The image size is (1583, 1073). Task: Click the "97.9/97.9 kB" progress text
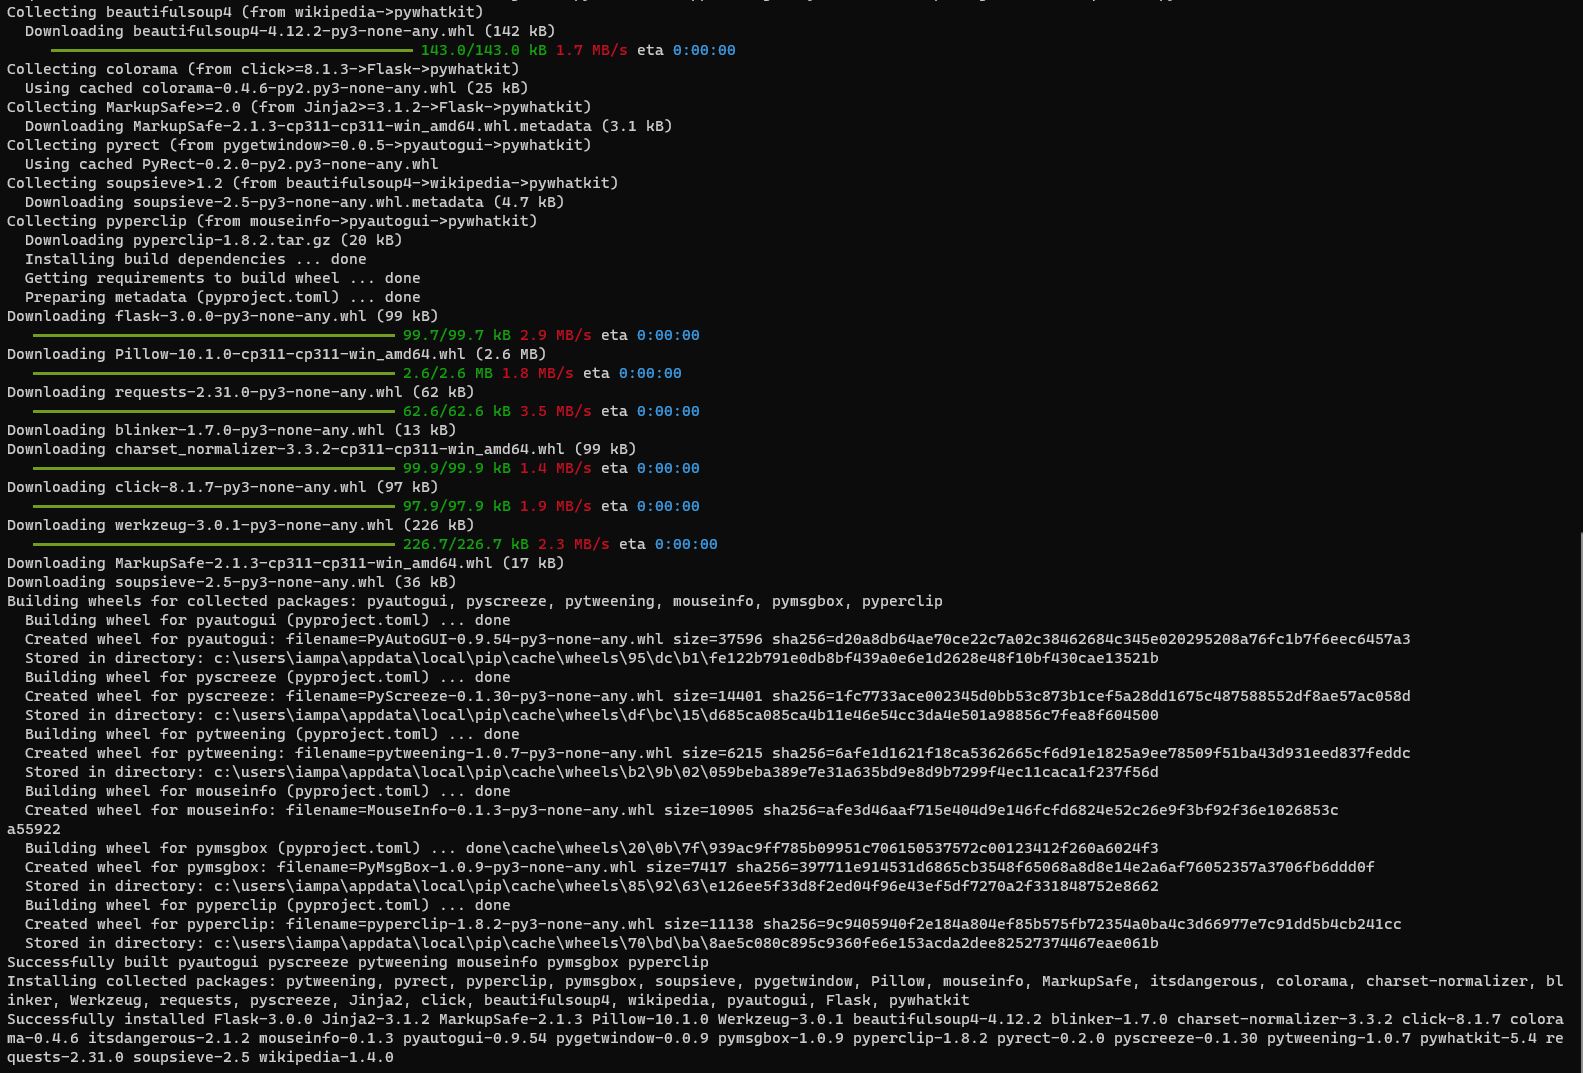click(x=457, y=506)
